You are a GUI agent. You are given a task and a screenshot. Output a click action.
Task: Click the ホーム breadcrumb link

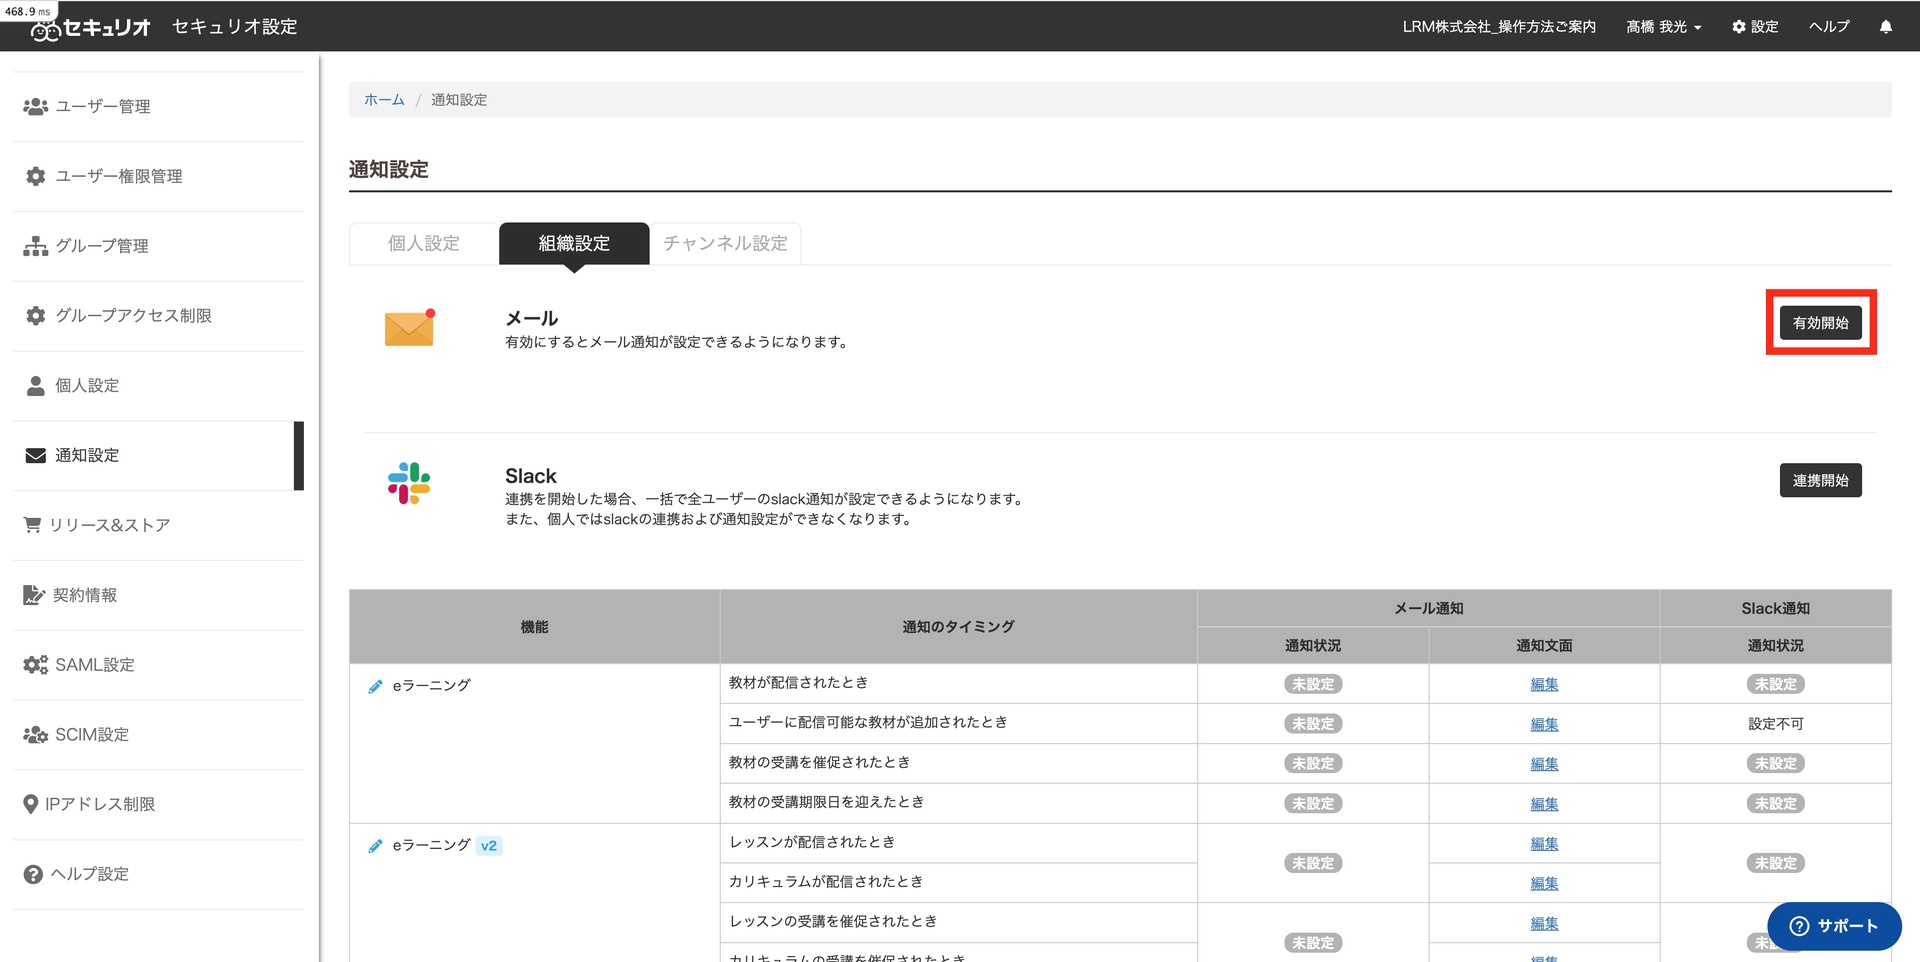(384, 100)
